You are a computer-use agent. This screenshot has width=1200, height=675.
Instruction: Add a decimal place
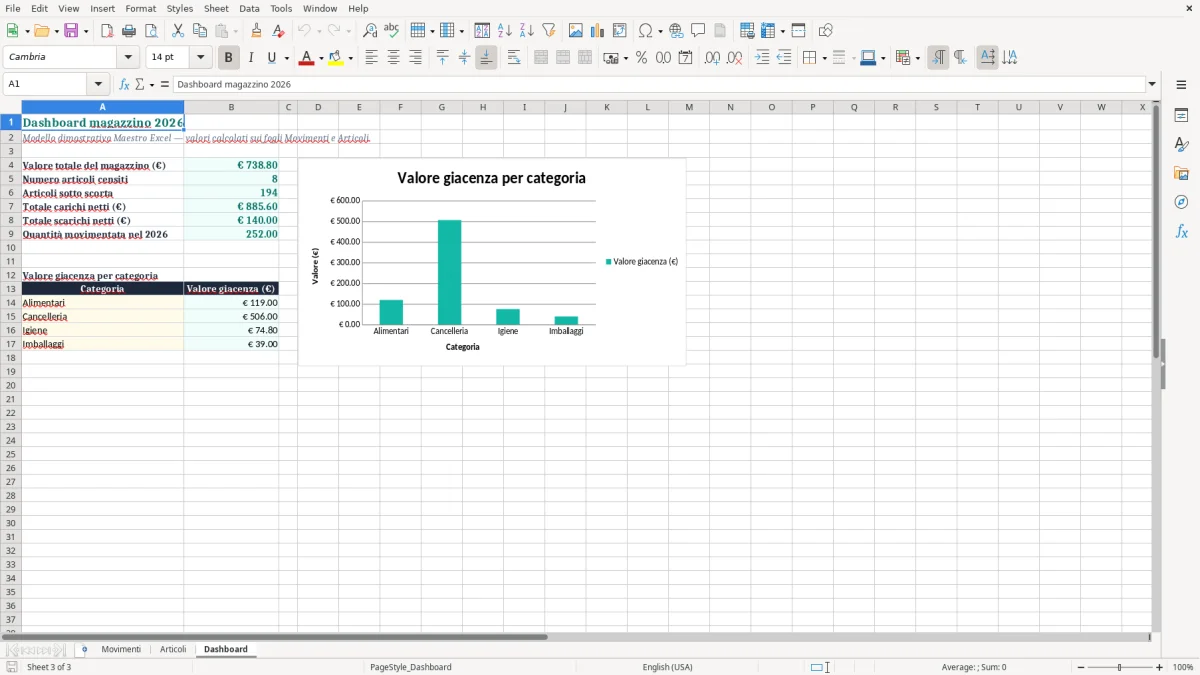click(x=712, y=58)
